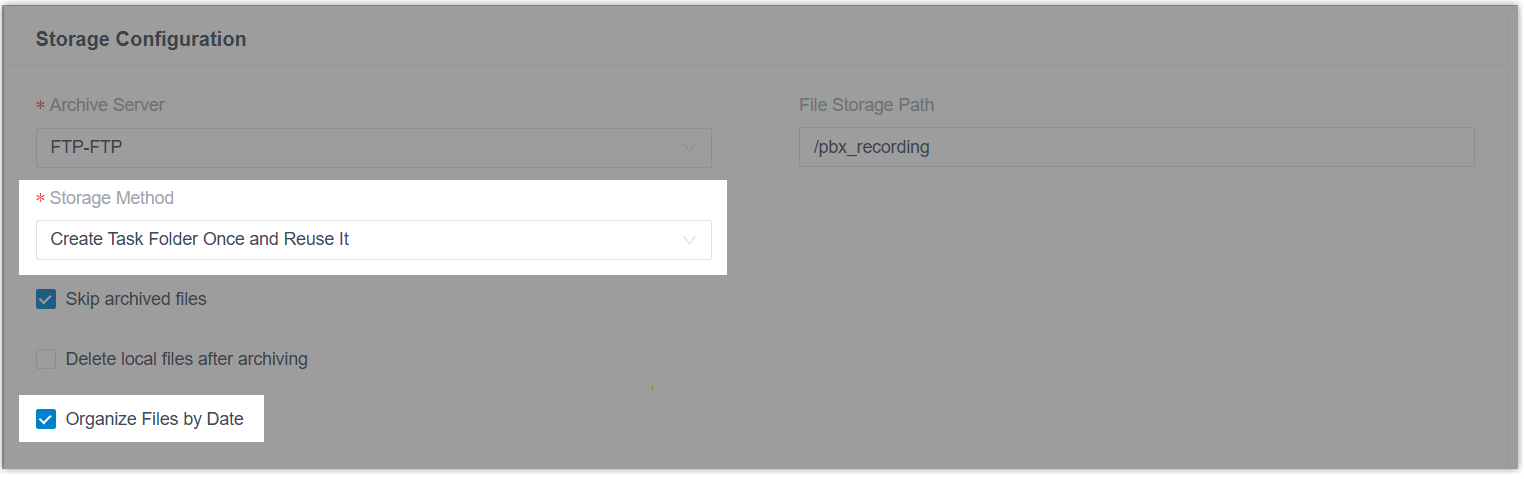The image size is (1524, 479).
Task: Click the "Delete local files after archiving" label
Action: [186, 359]
